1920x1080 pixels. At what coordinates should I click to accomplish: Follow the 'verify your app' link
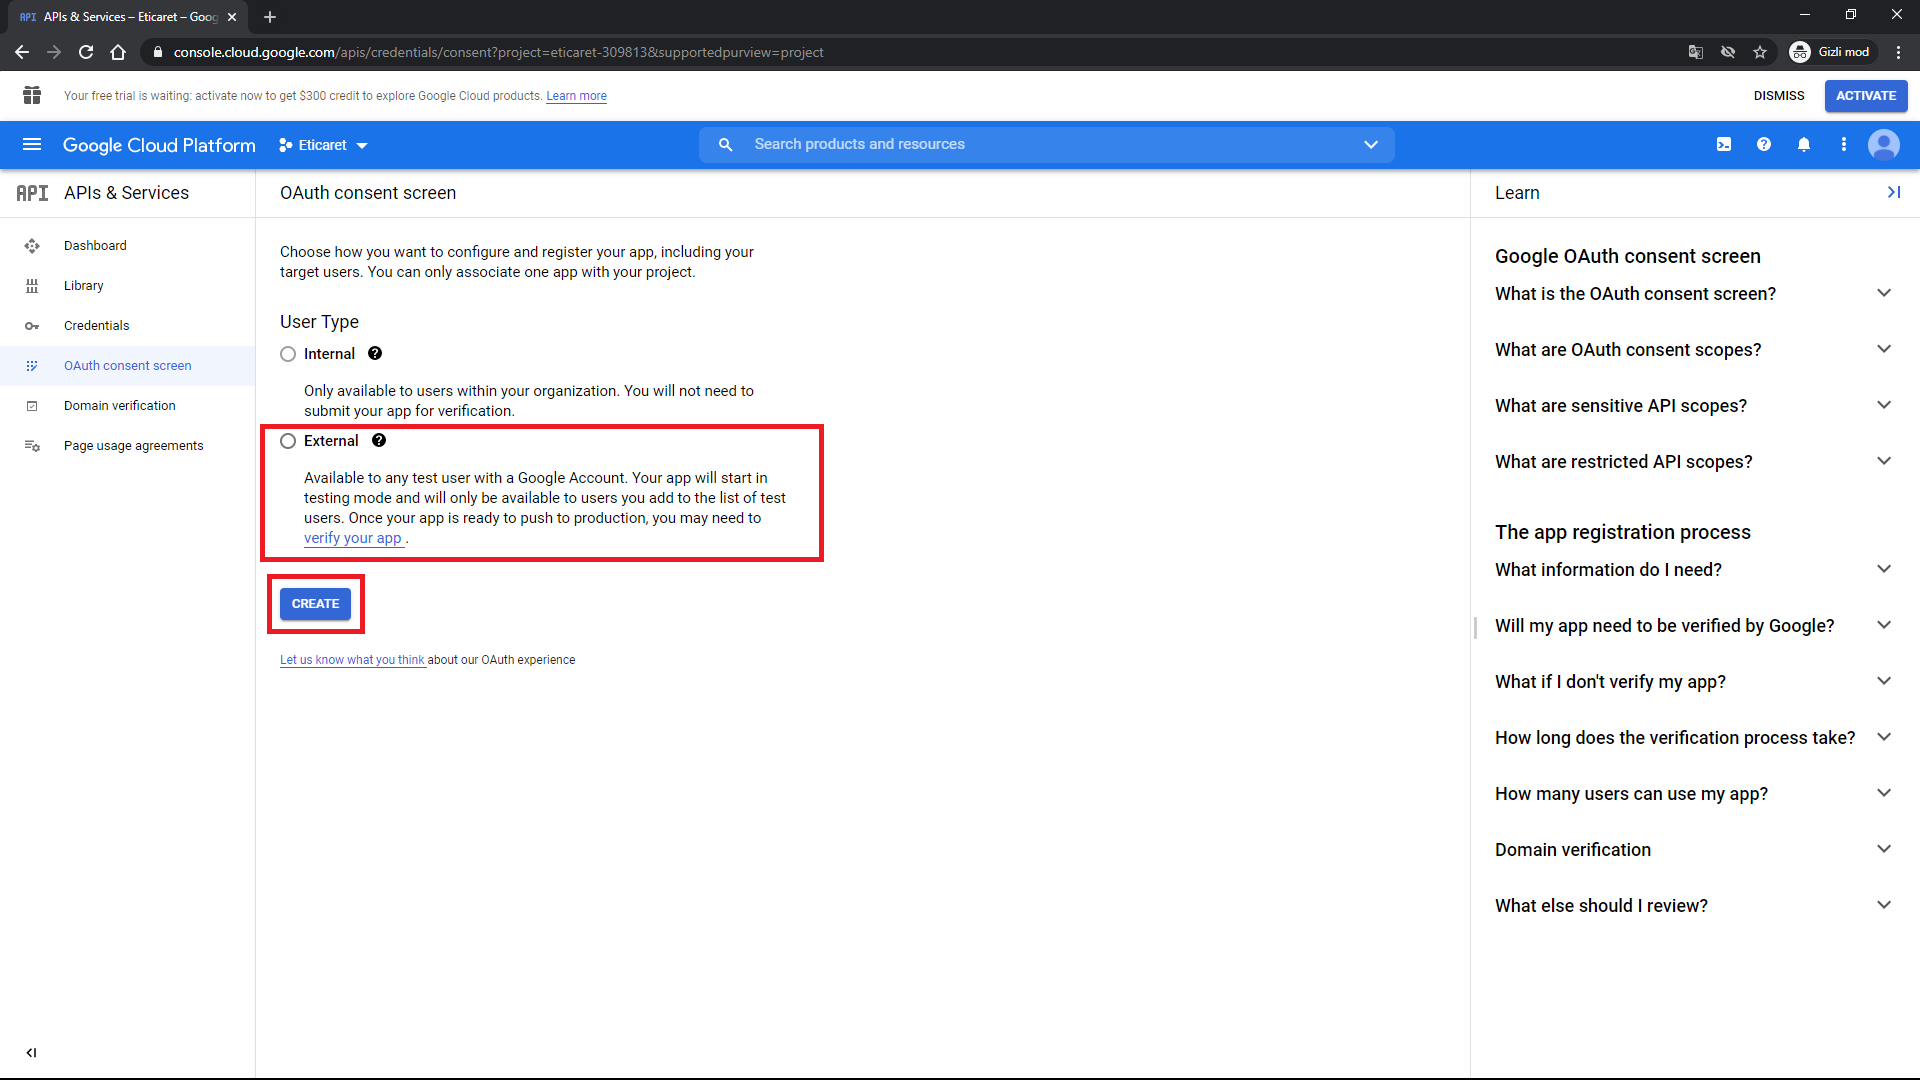pyautogui.click(x=353, y=538)
